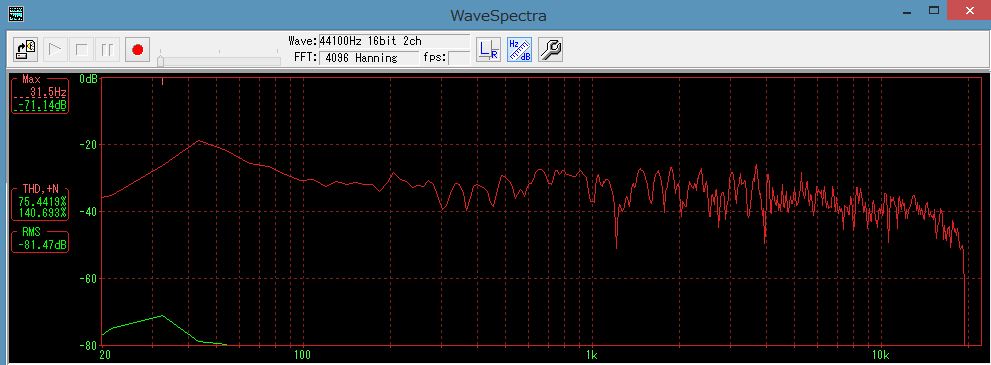Start recording with the red record button
The width and height of the screenshot is (991, 365).
137,49
